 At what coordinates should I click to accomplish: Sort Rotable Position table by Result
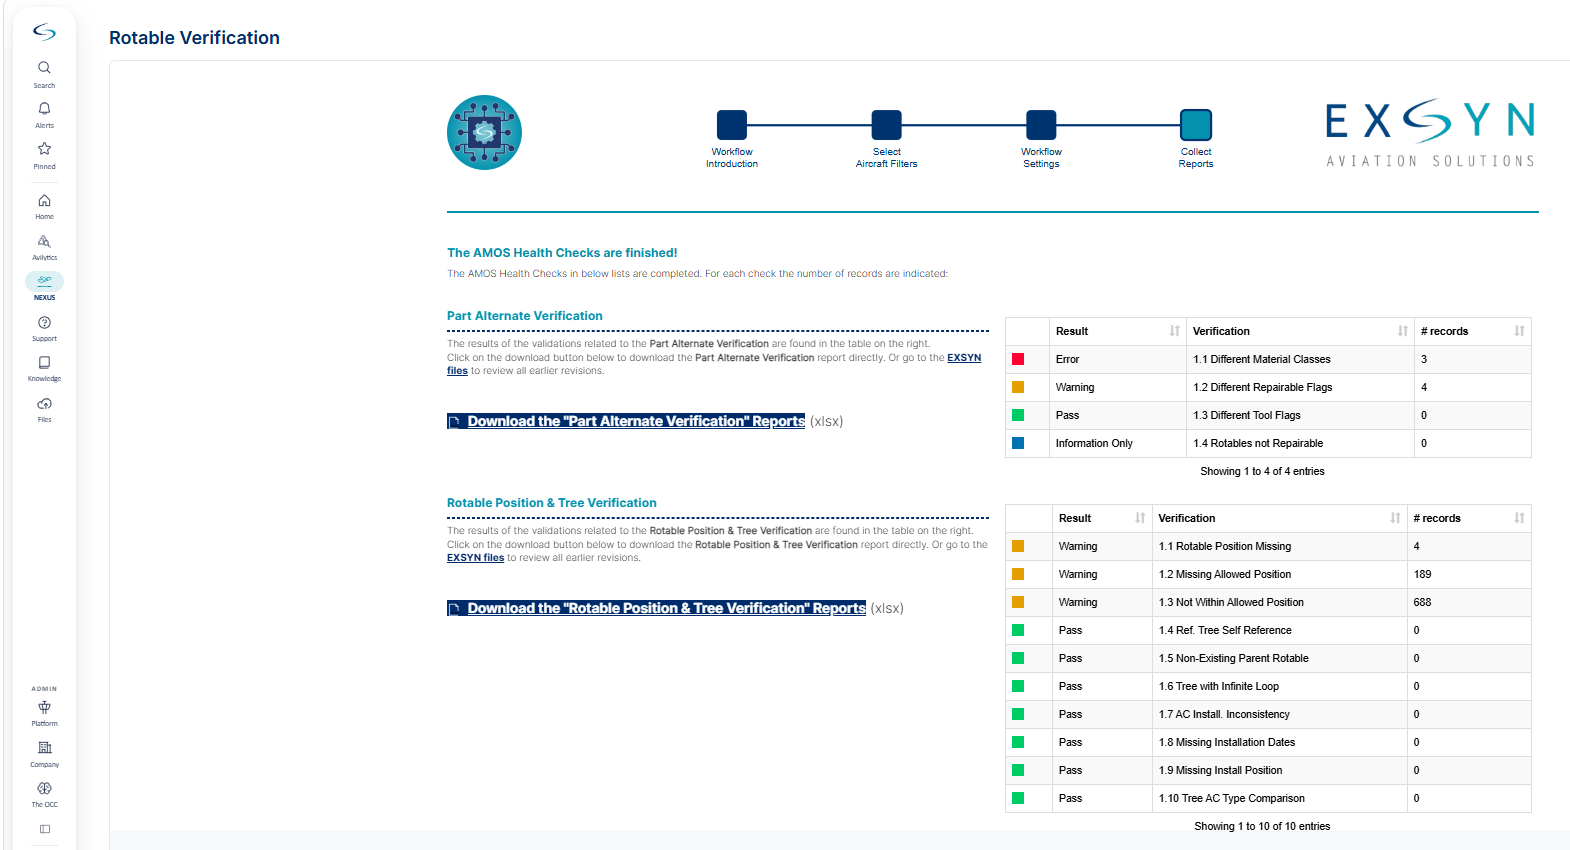pos(1102,518)
